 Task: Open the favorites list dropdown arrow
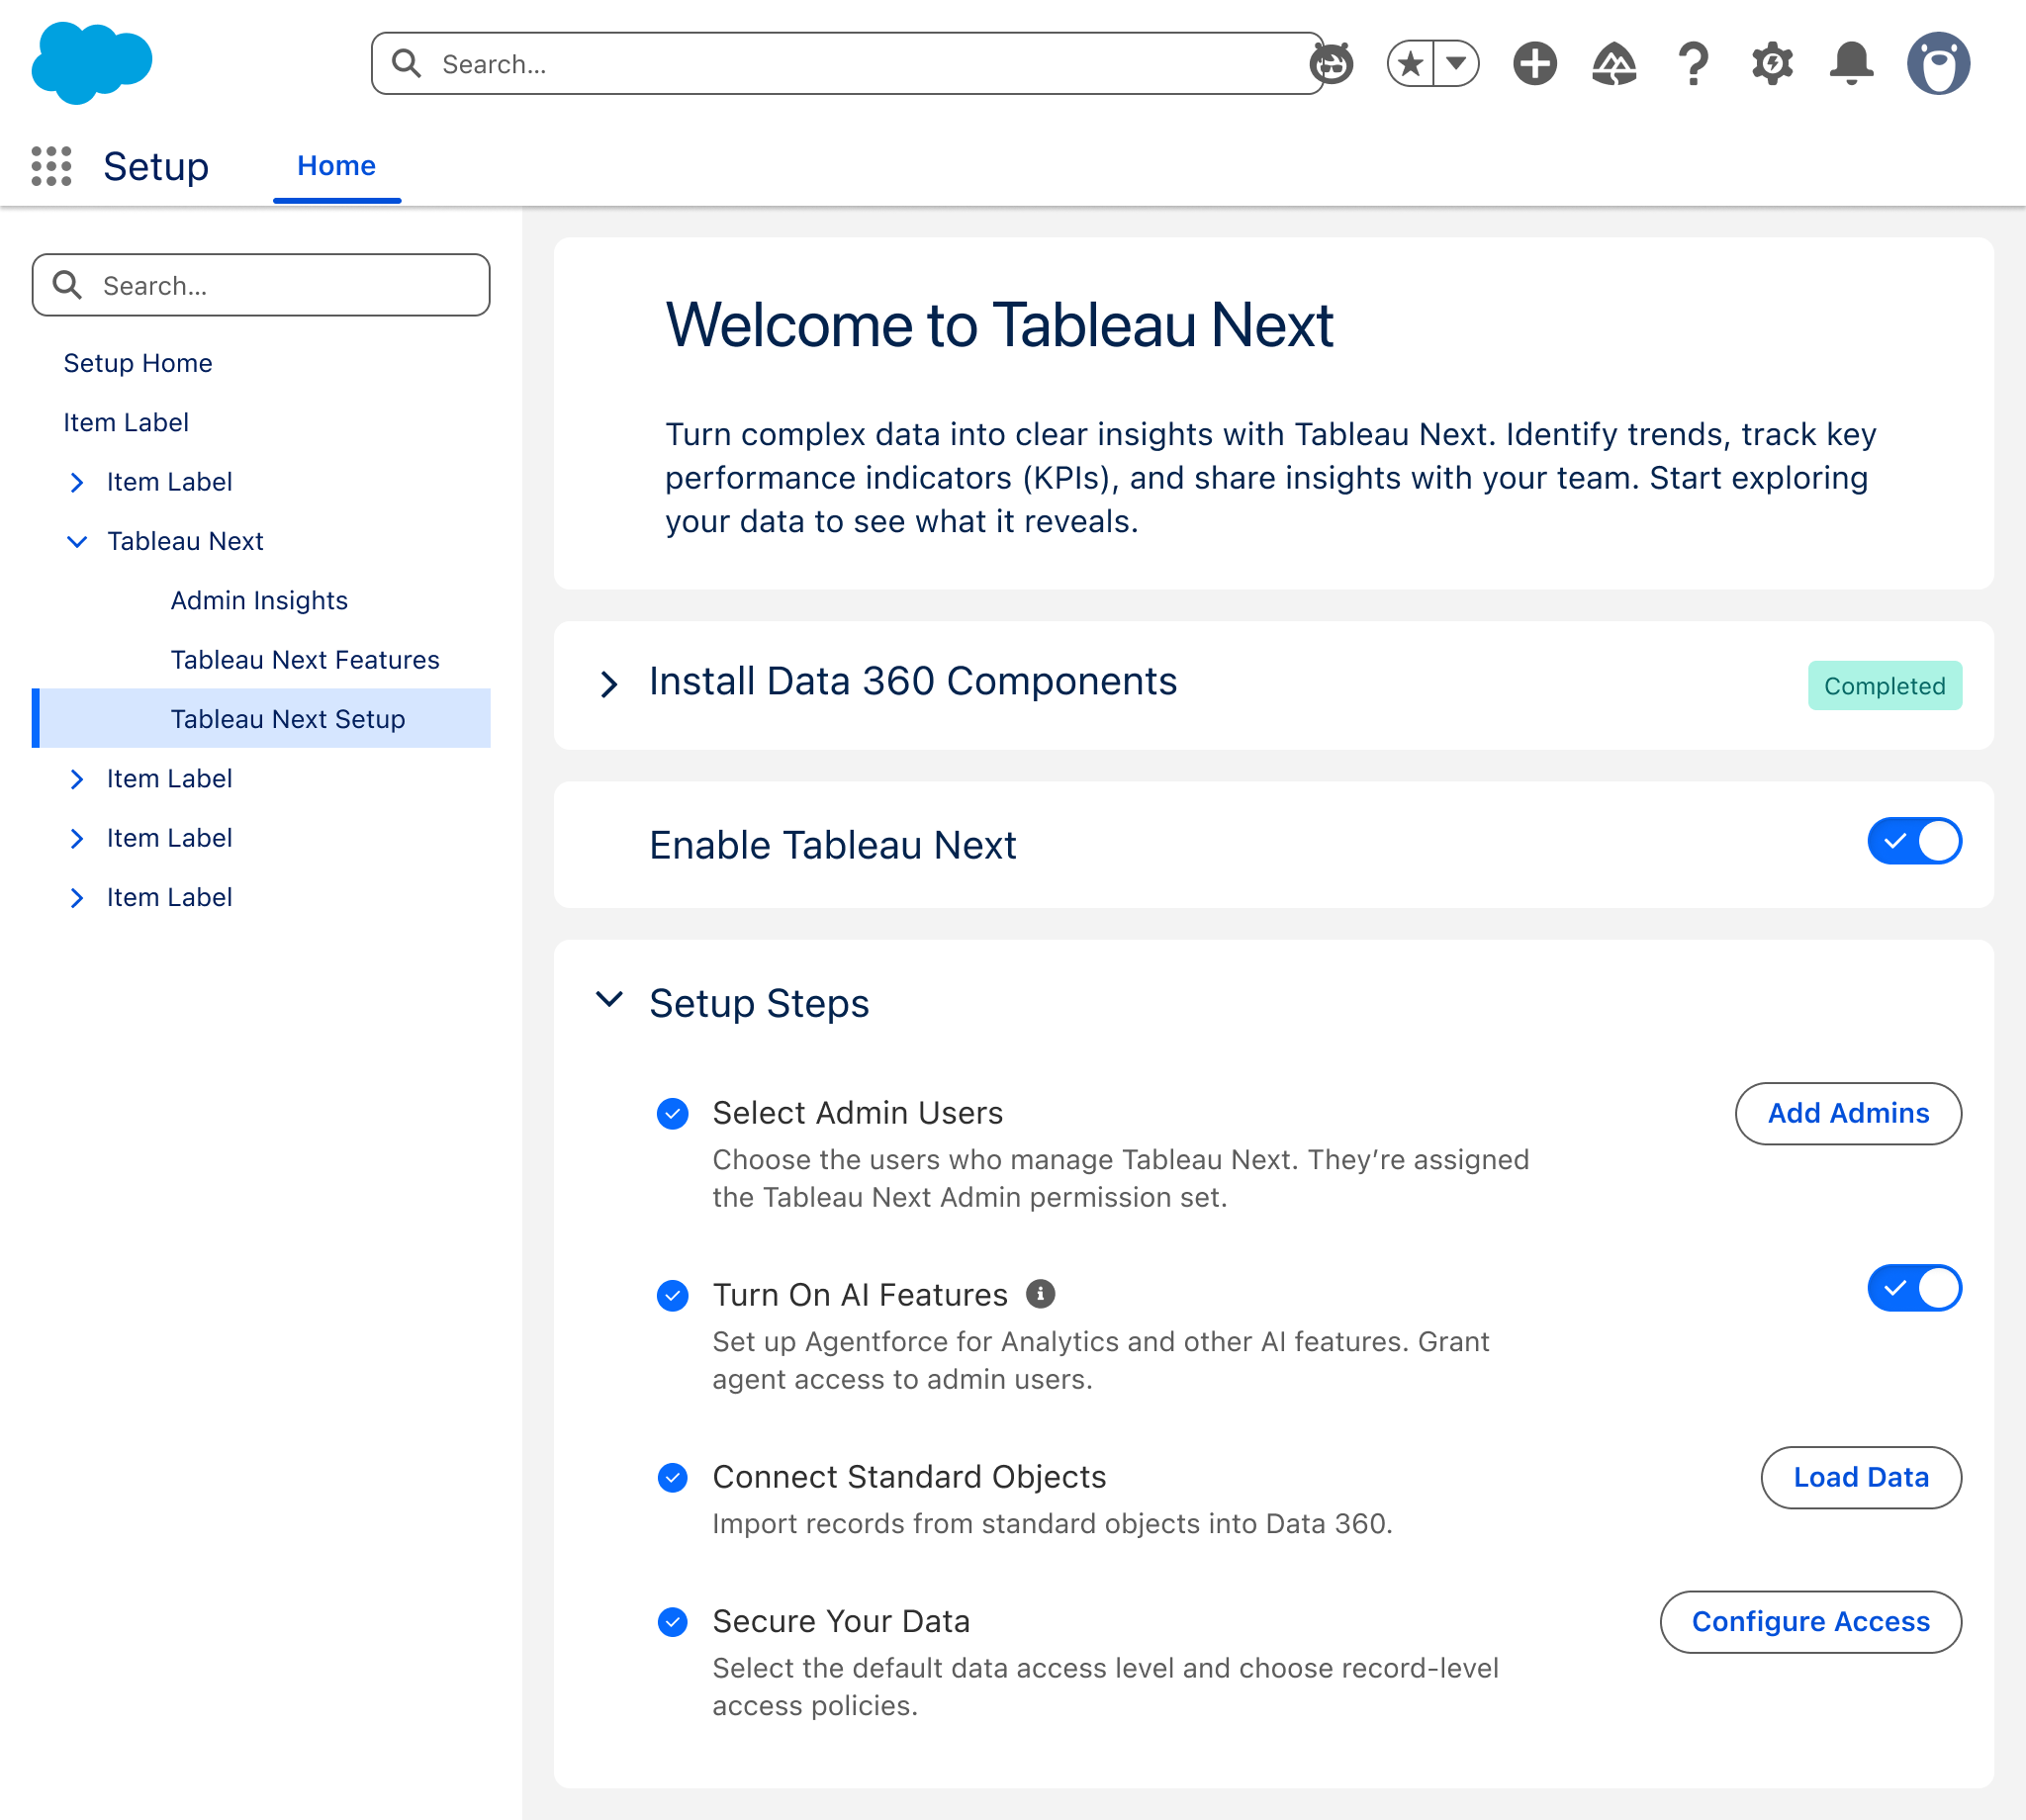click(1456, 64)
